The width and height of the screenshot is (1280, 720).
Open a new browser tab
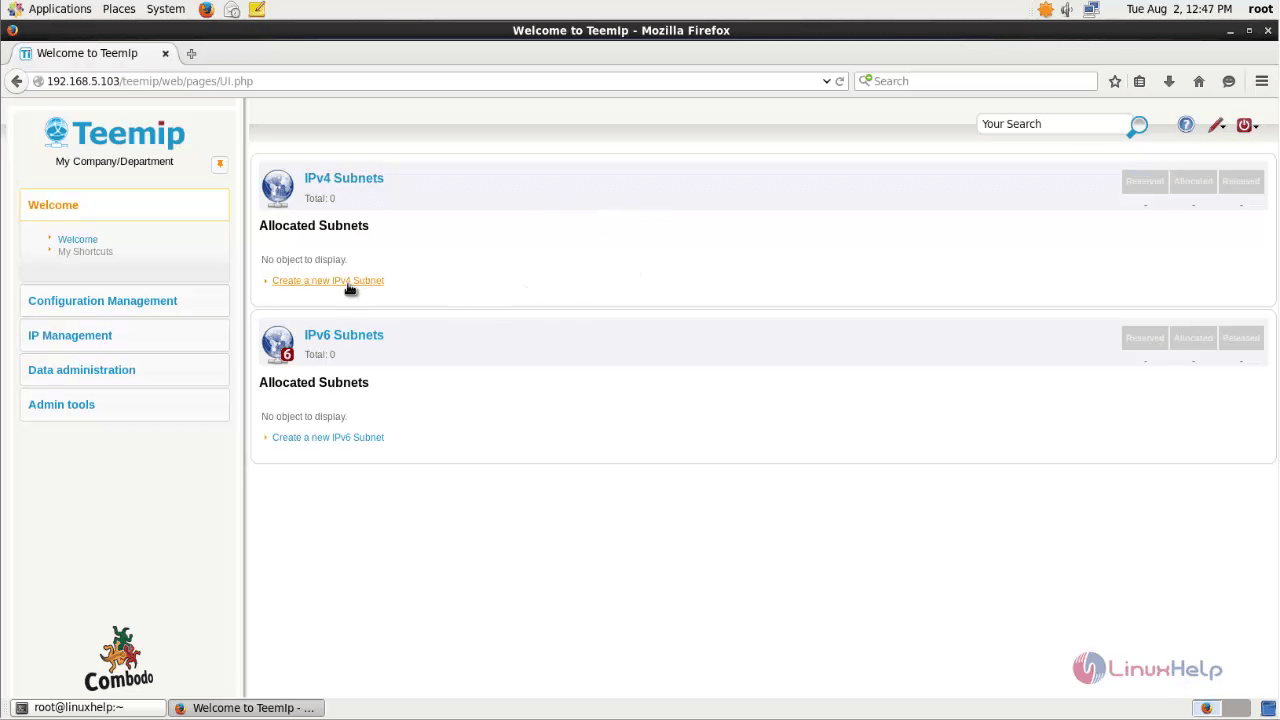(x=191, y=53)
